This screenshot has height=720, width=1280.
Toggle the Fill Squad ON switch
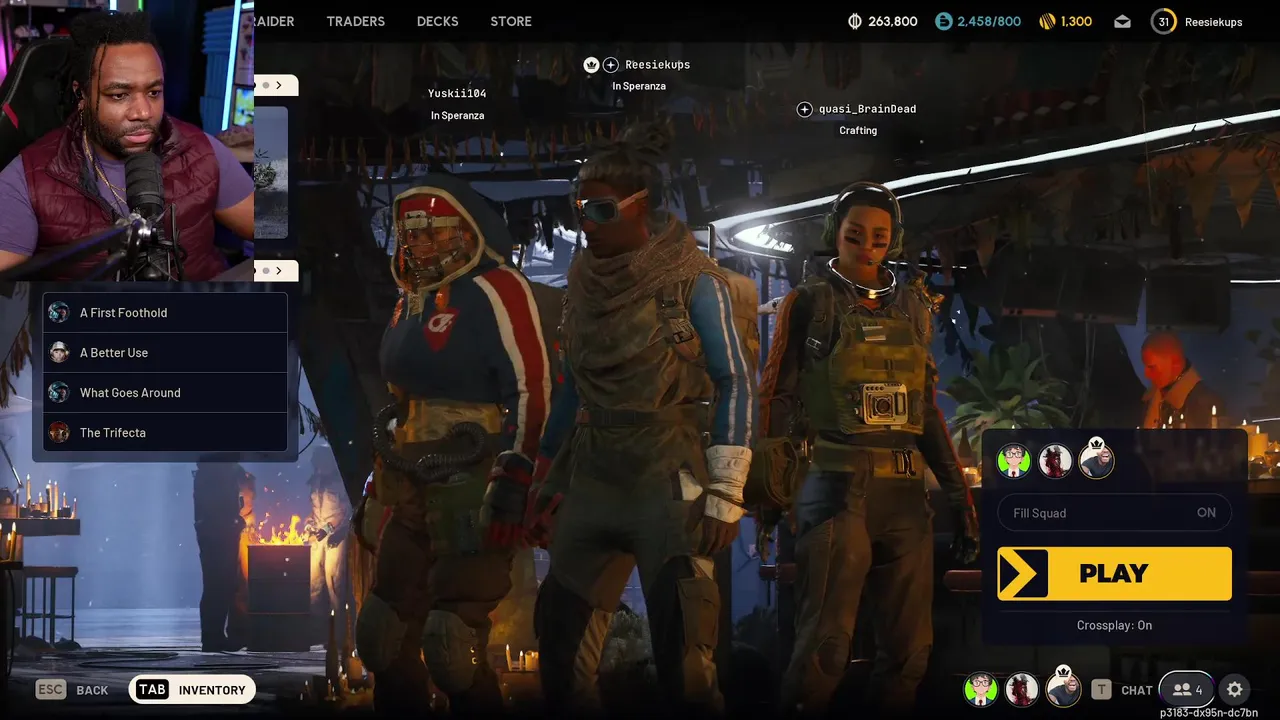pyautogui.click(x=1114, y=513)
